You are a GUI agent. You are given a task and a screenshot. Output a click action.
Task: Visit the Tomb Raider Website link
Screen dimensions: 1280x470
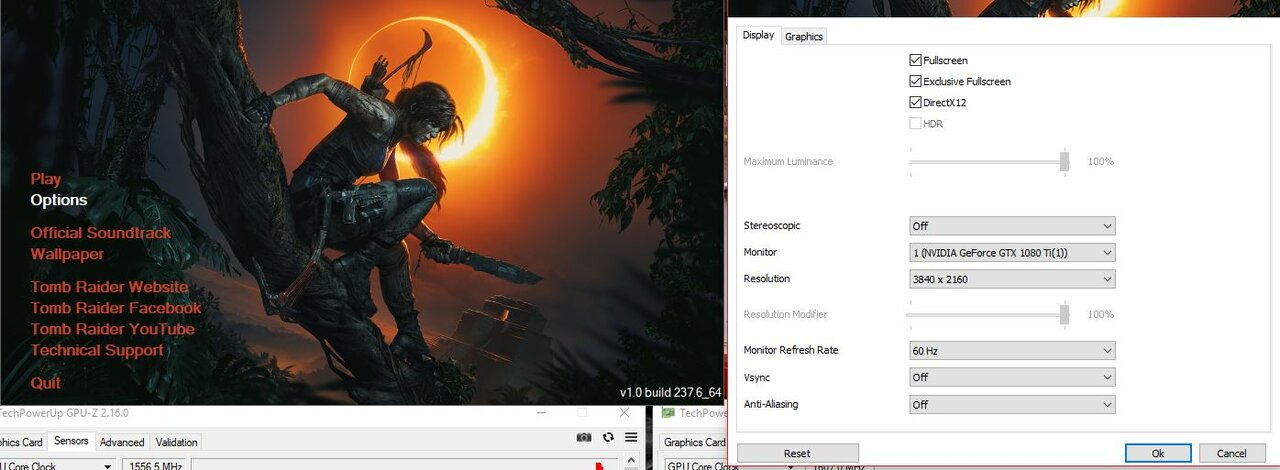pos(109,287)
